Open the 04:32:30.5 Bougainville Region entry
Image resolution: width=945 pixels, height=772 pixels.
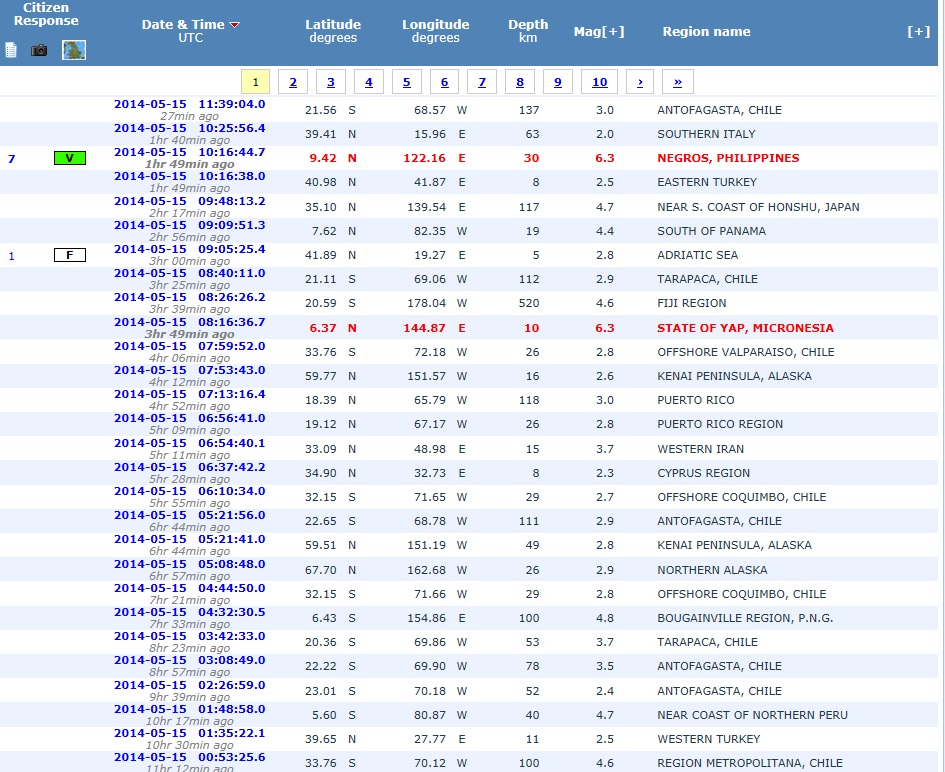(190, 613)
